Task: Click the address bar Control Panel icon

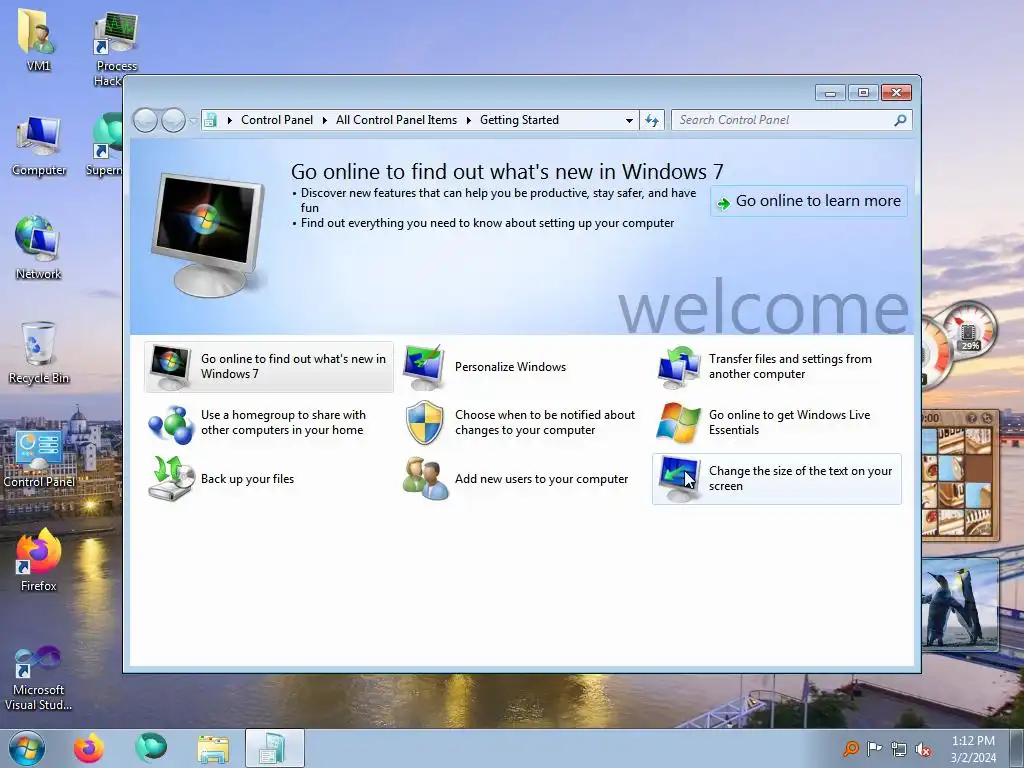Action: (x=210, y=120)
